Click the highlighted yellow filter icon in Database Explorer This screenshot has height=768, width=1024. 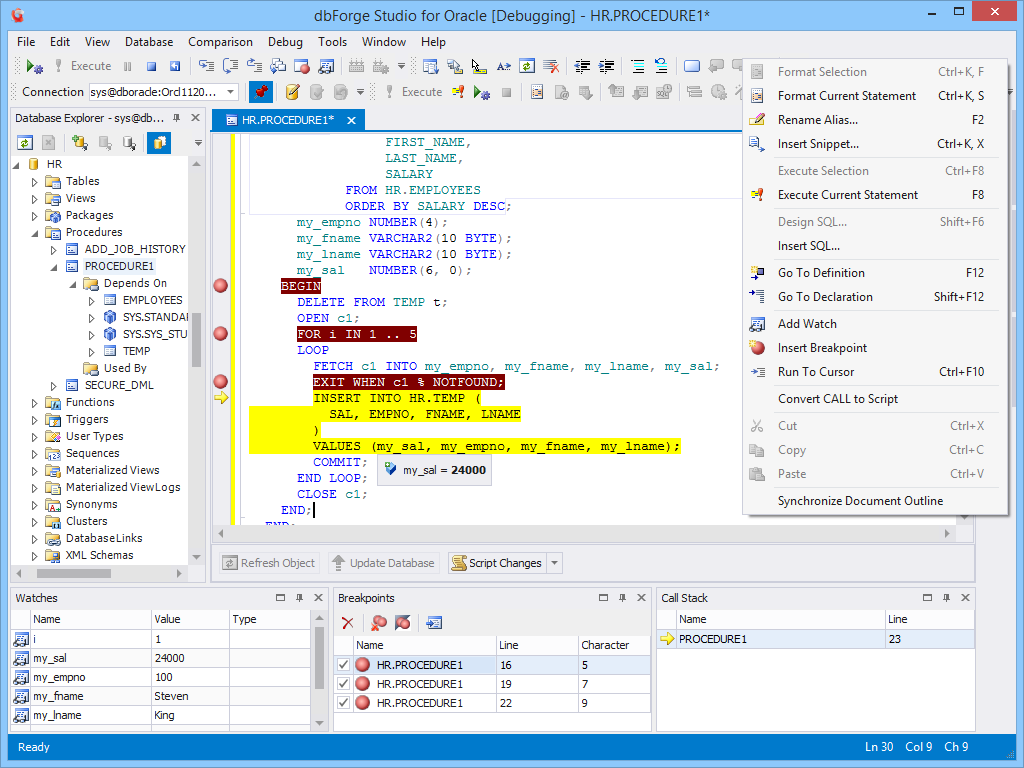click(x=159, y=142)
